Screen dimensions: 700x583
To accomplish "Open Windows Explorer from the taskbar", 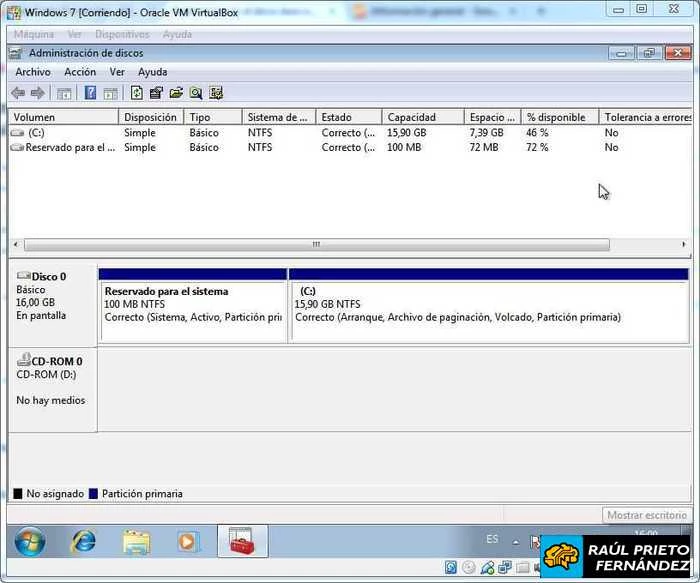I will (x=137, y=541).
